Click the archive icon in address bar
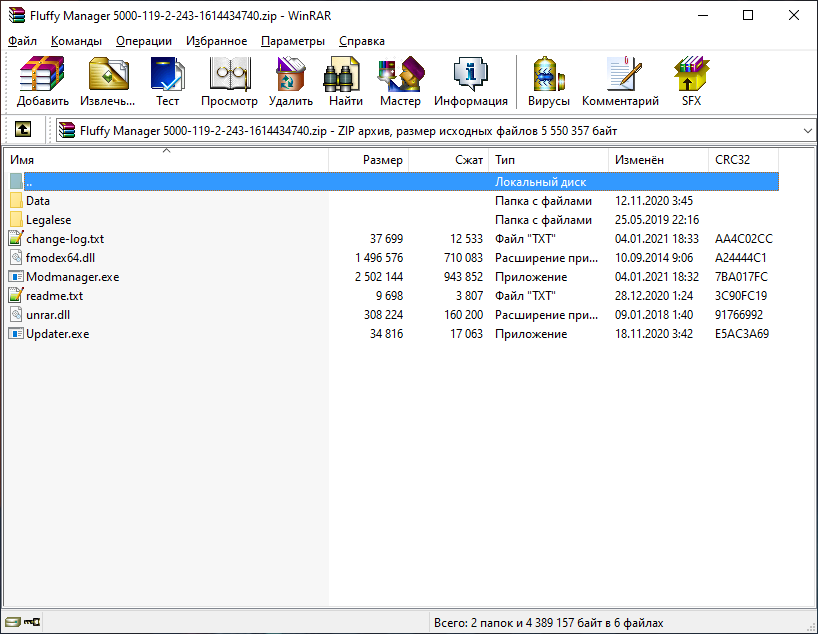Screen dimensions: 818x634 67,130
